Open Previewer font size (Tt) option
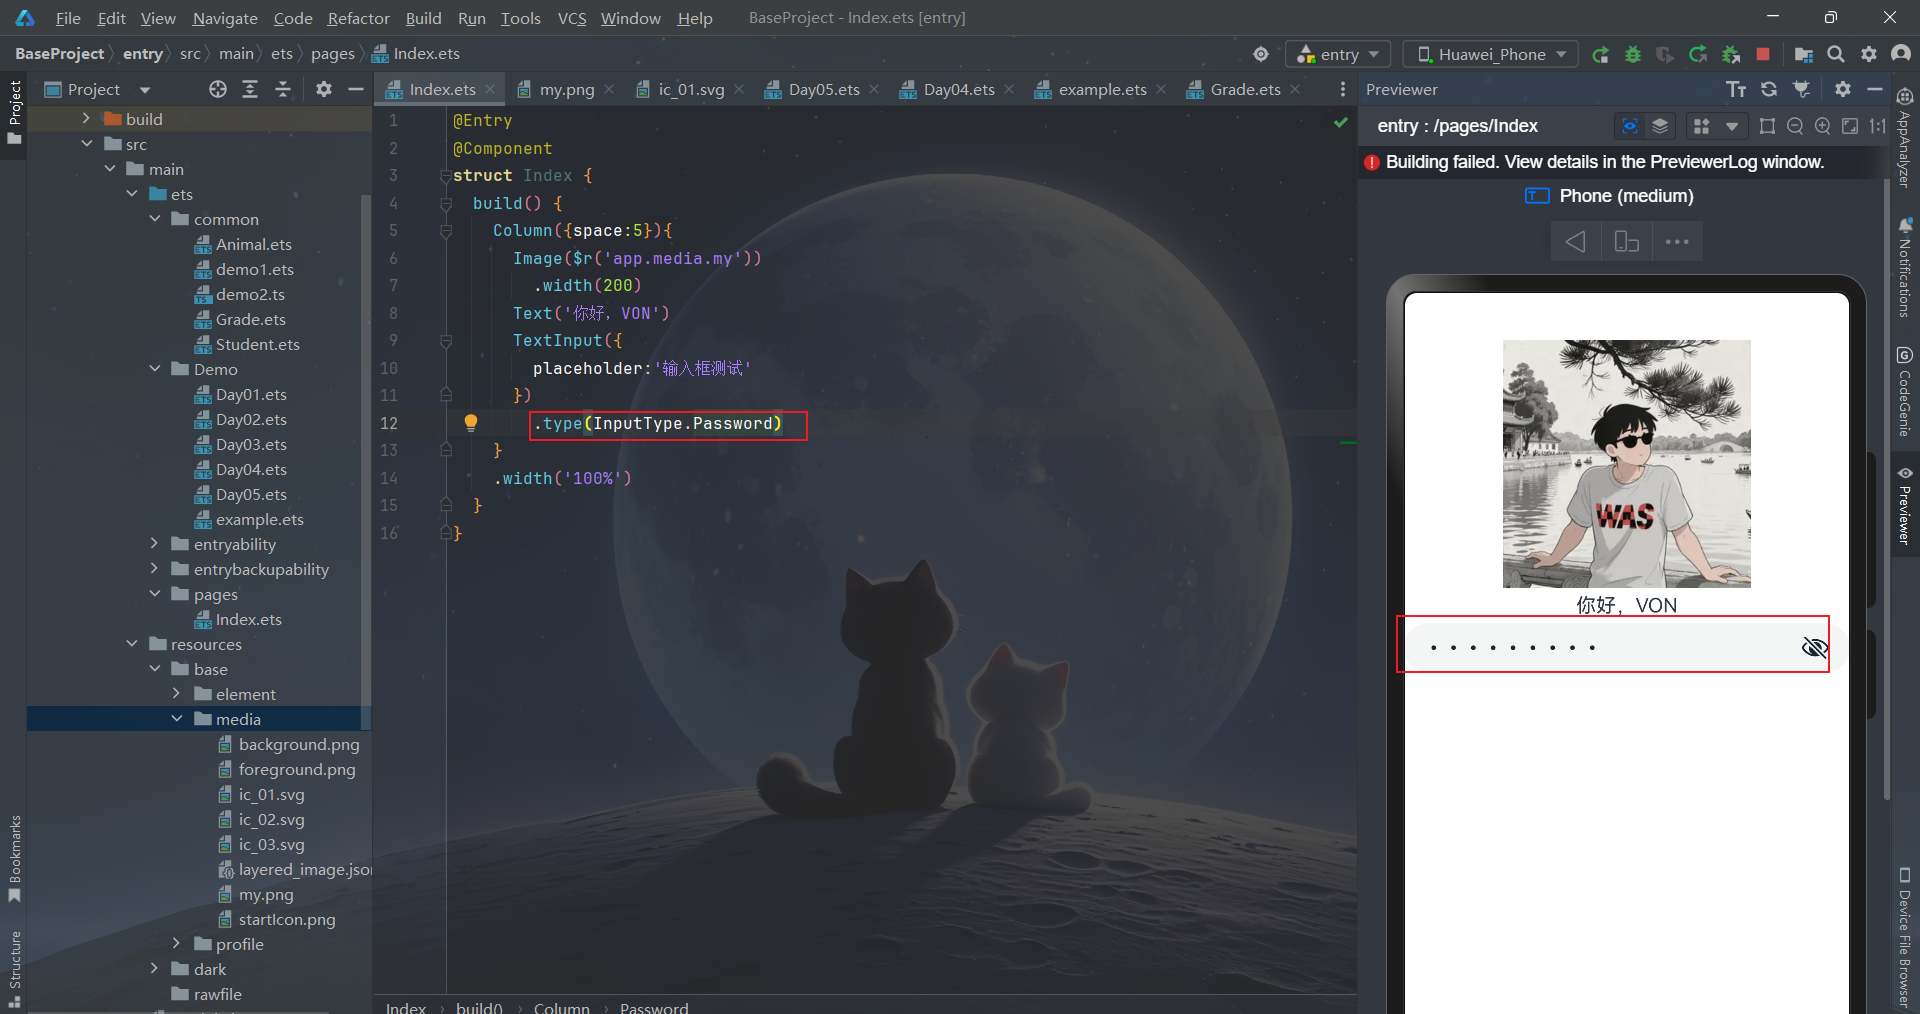The height and width of the screenshot is (1014, 1920). [1736, 89]
